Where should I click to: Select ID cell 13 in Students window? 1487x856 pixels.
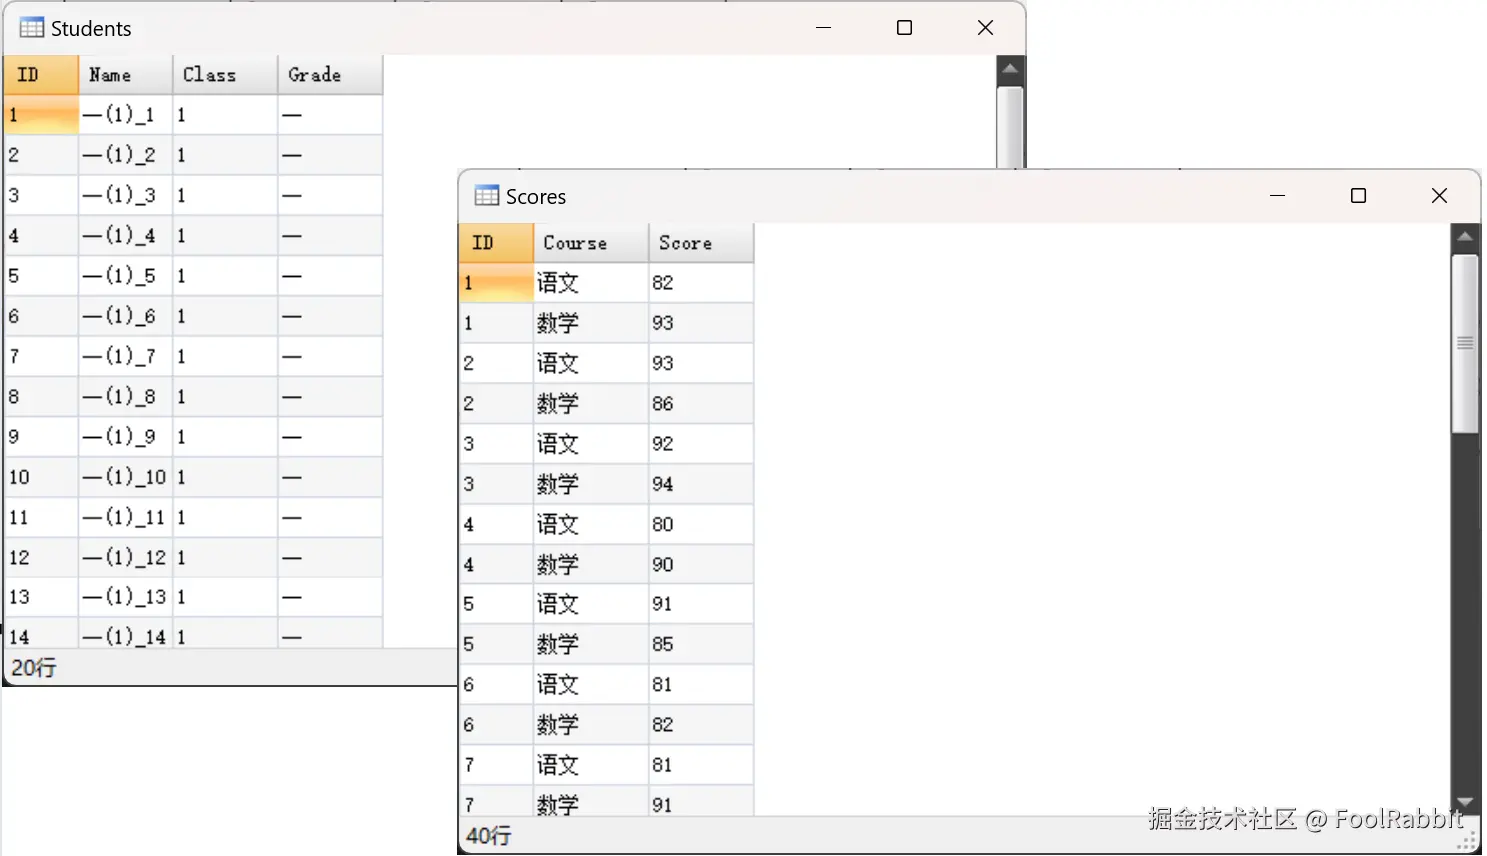(x=41, y=597)
